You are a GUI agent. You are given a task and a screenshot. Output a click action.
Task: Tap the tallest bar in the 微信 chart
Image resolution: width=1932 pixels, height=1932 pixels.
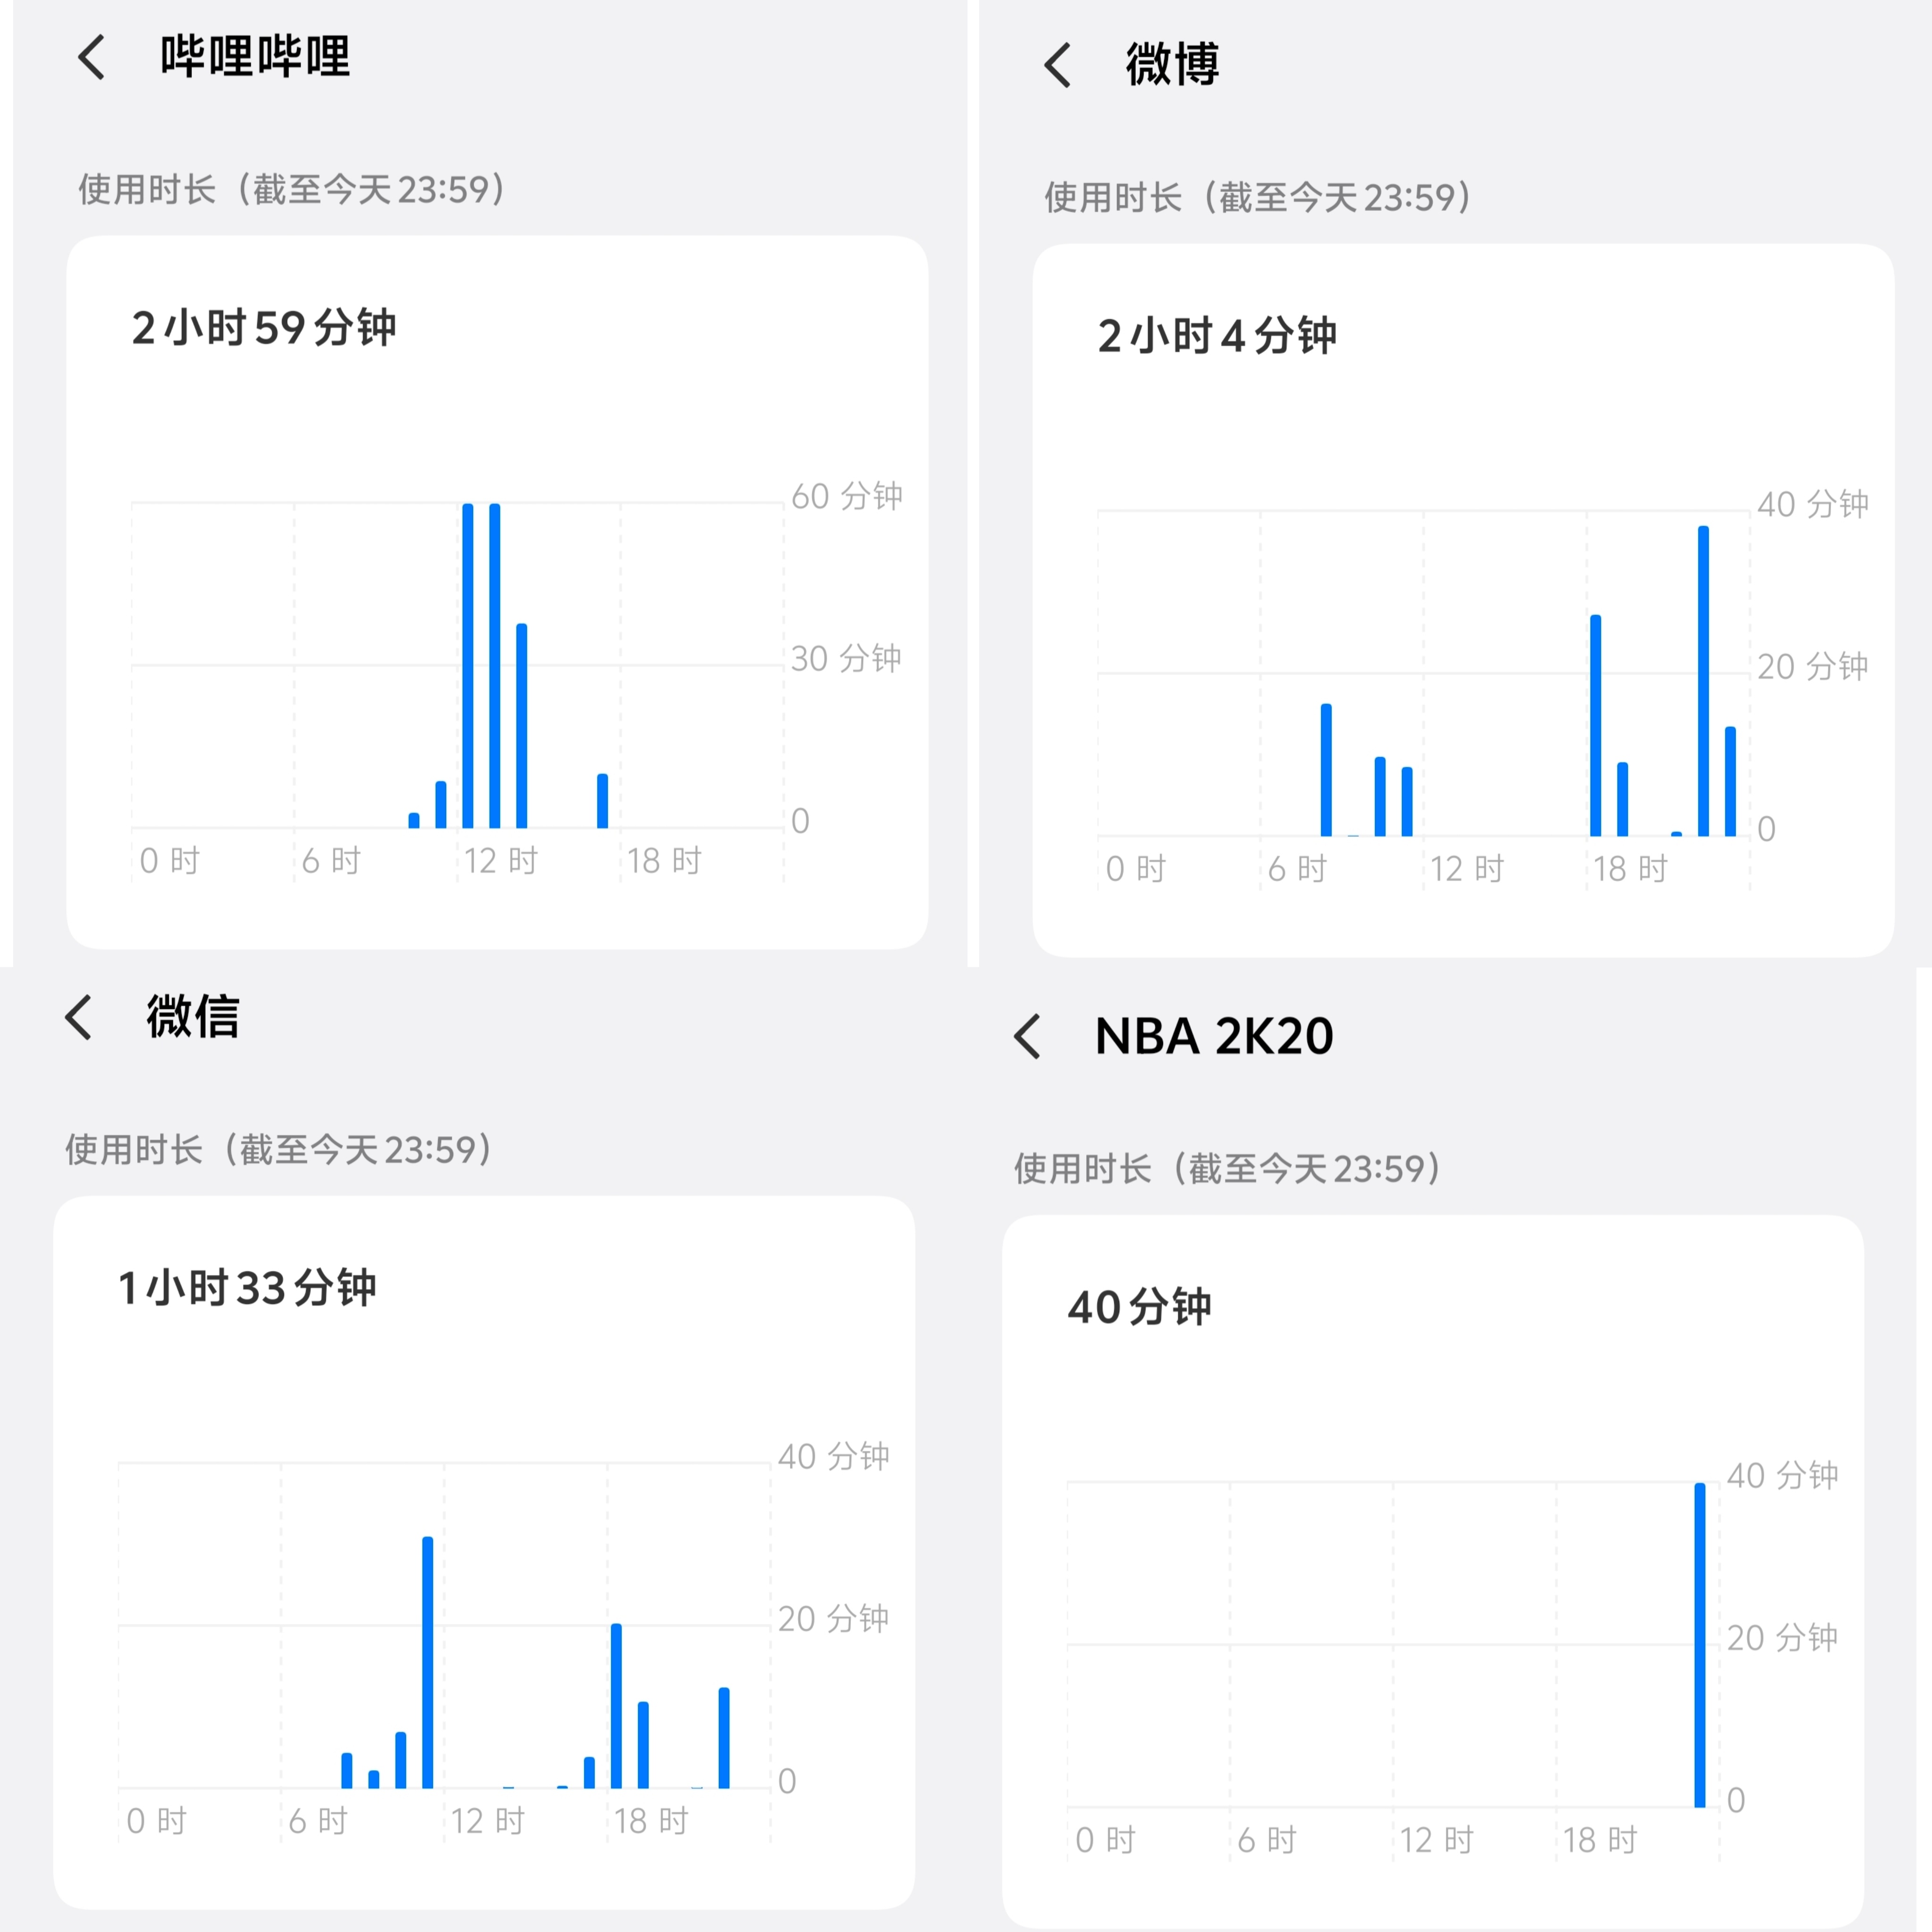[427, 1662]
